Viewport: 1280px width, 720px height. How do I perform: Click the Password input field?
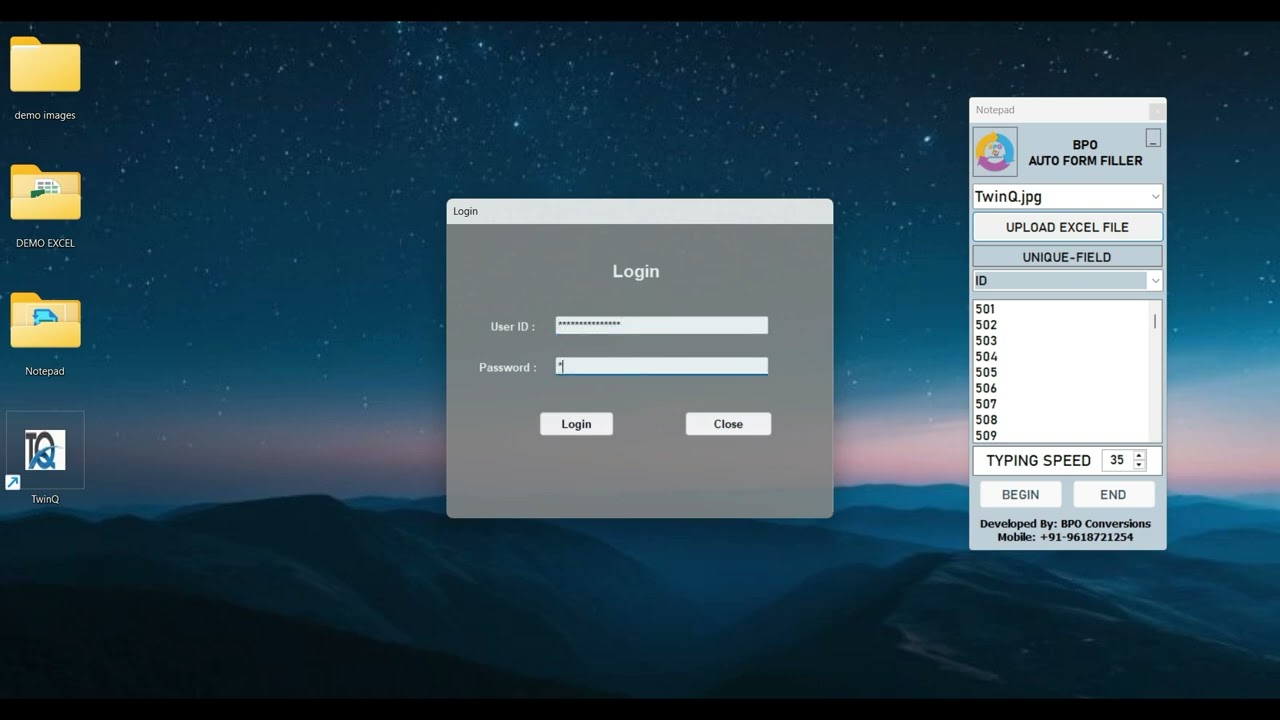(x=661, y=366)
